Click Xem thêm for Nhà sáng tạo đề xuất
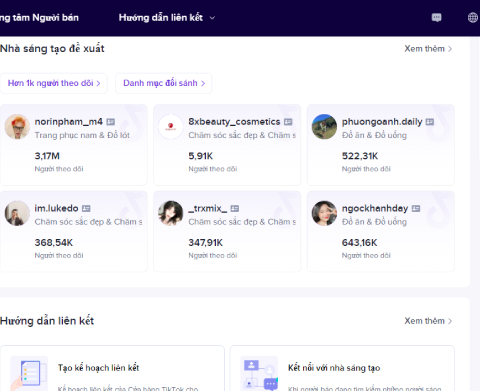Screen dimensions: 480x391 pyautogui.click(x=428, y=49)
